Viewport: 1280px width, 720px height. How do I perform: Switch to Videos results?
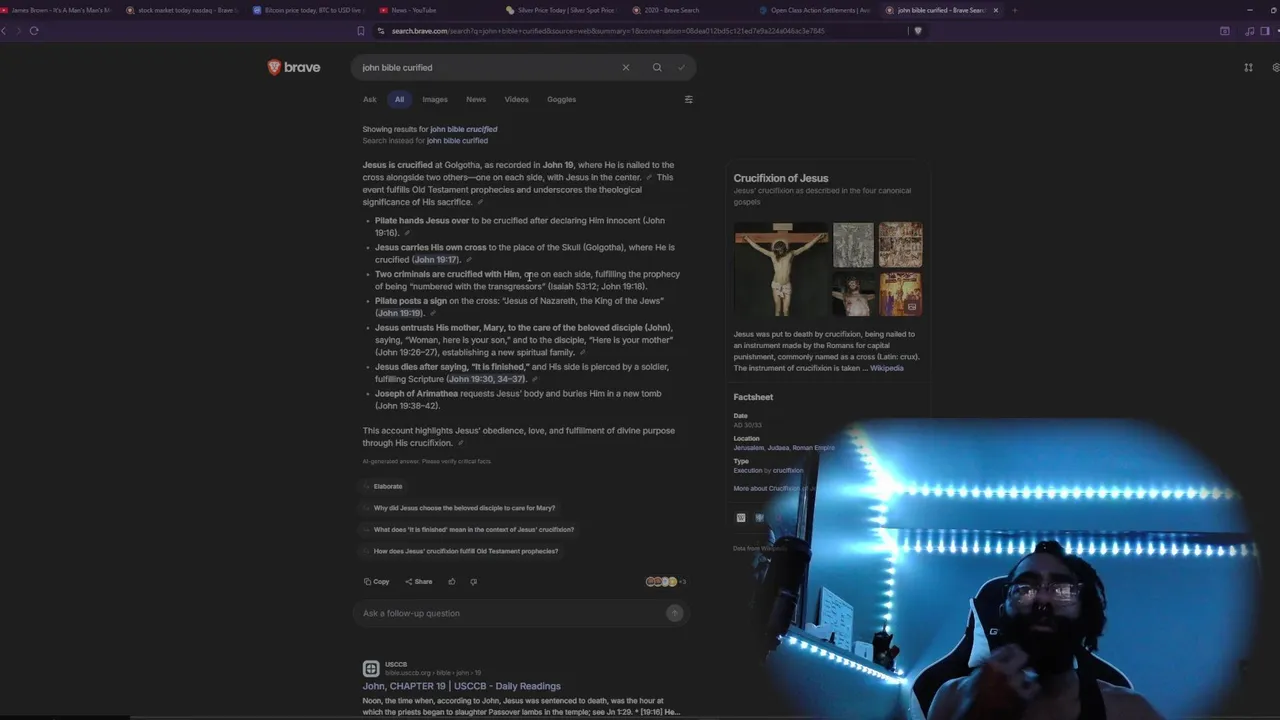[516, 99]
